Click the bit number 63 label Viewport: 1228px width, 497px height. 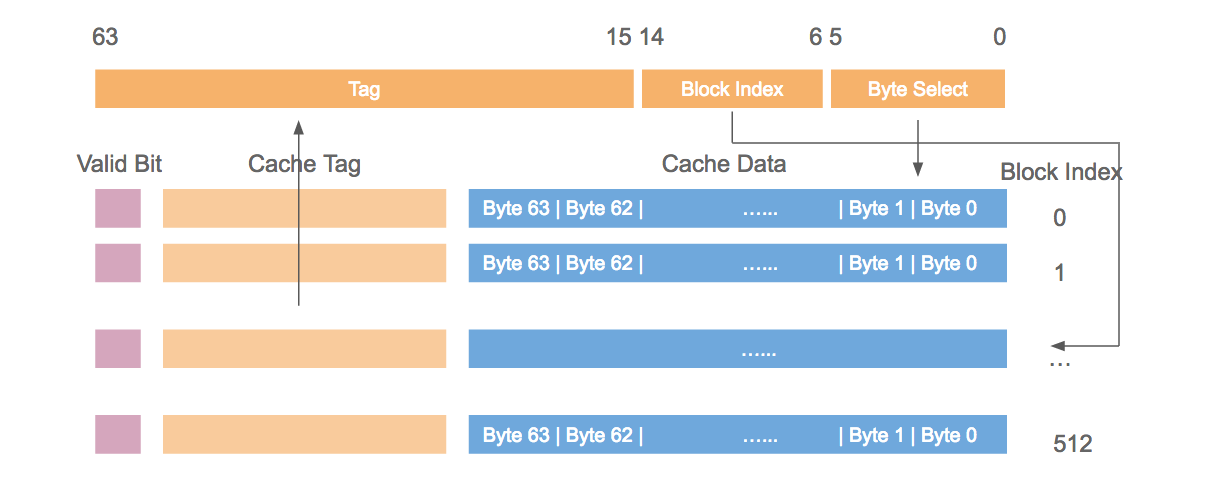point(105,38)
